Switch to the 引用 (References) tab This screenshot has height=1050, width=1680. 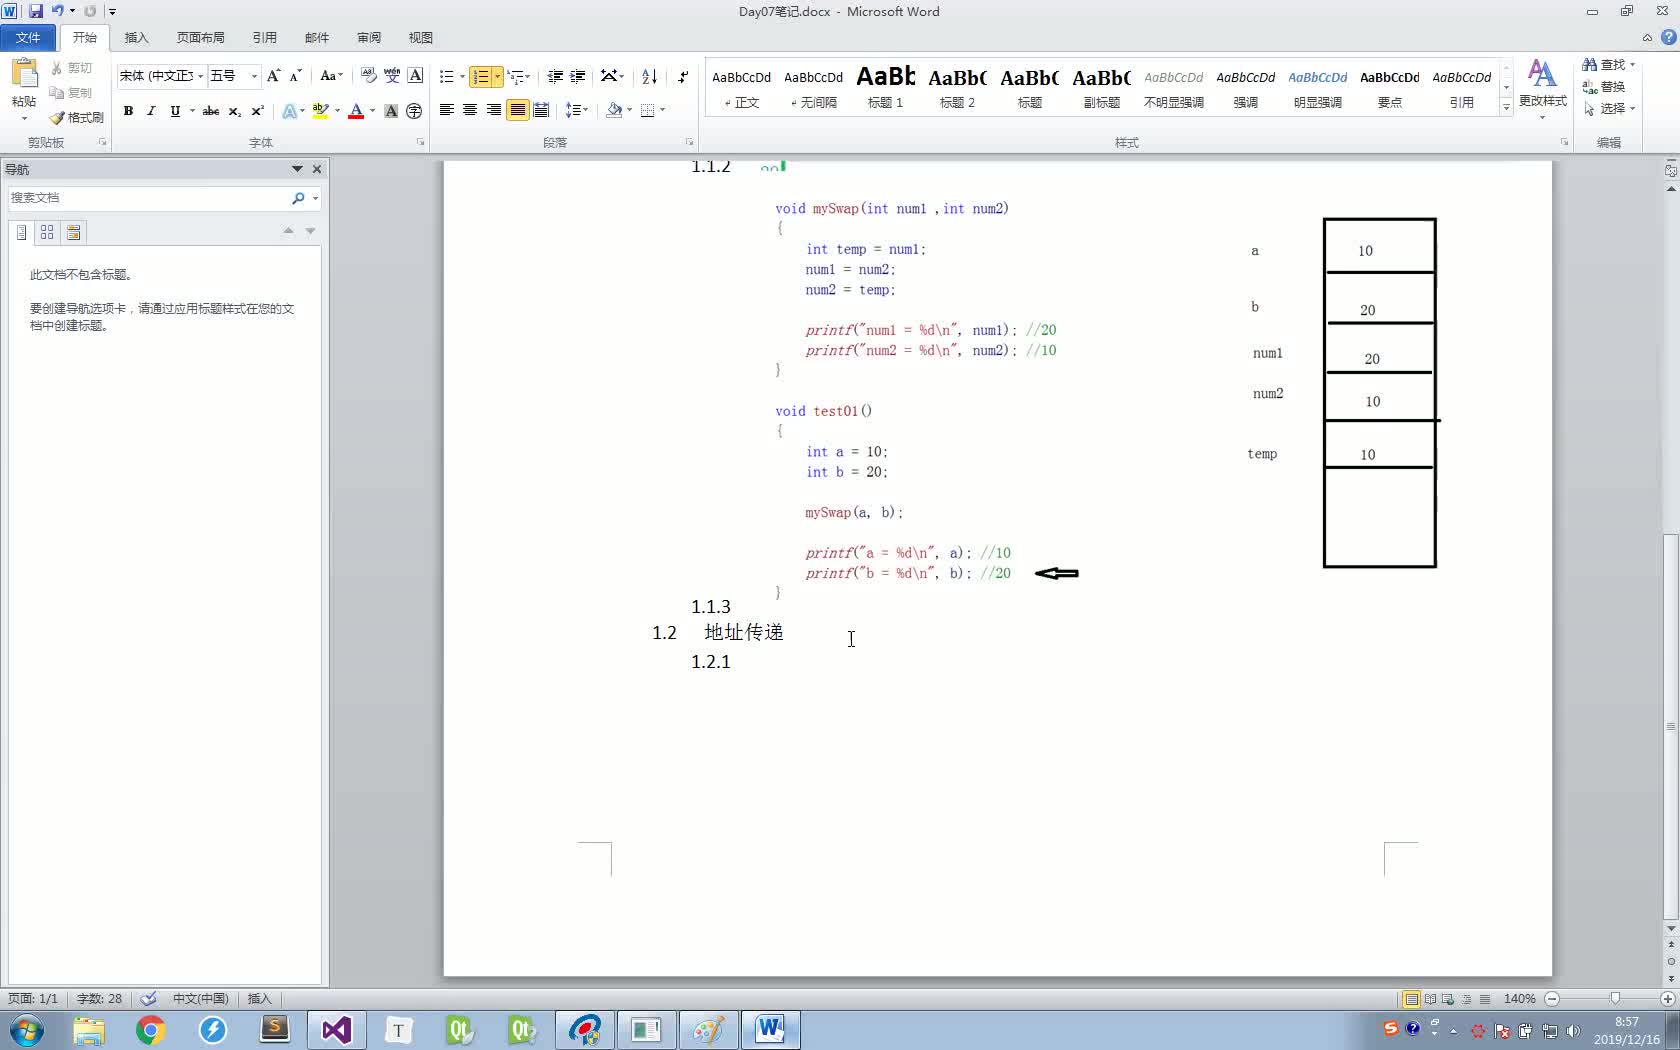(x=264, y=37)
